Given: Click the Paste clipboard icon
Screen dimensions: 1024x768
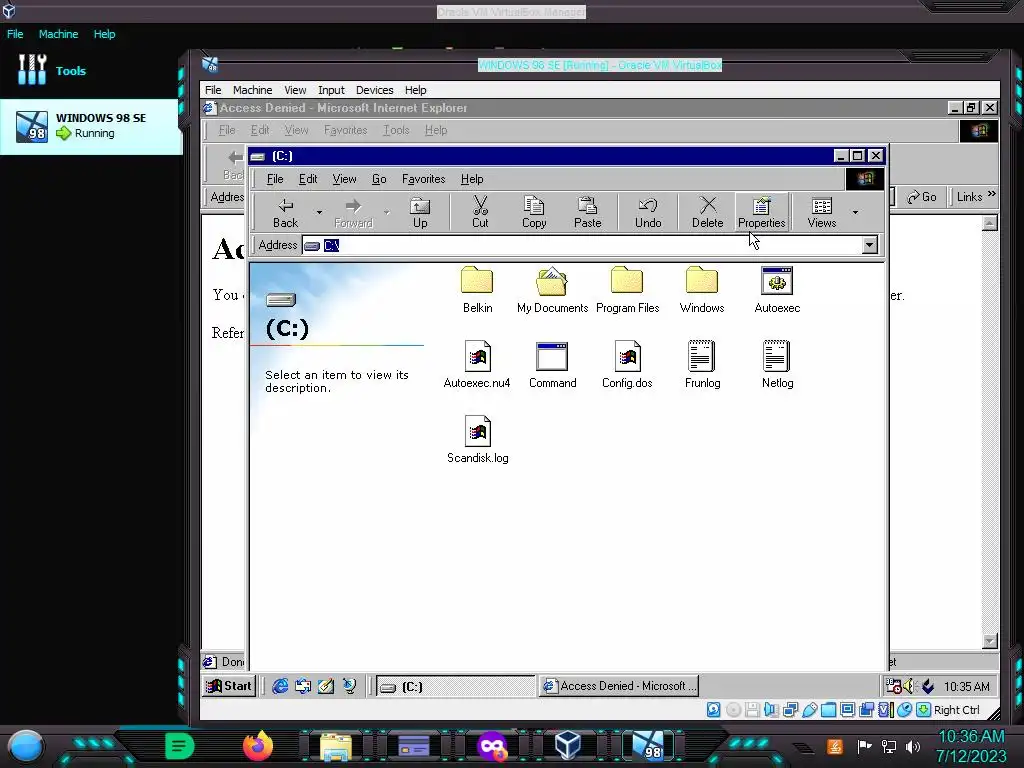Looking at the screenshot, I should click(x=587, y=212).
